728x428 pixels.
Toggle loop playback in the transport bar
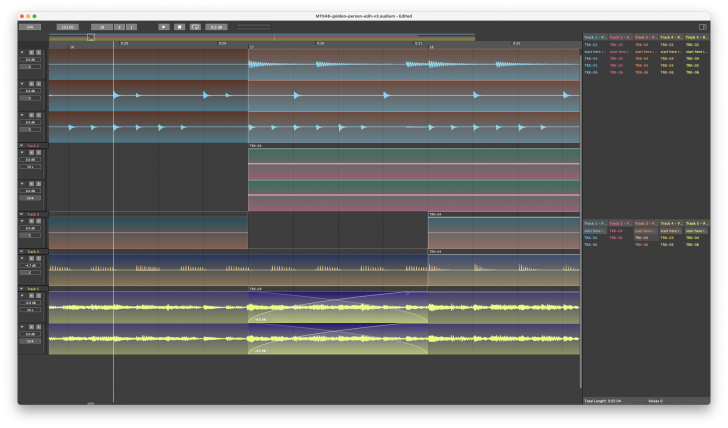pyautogui.click(x=195, y=27)
